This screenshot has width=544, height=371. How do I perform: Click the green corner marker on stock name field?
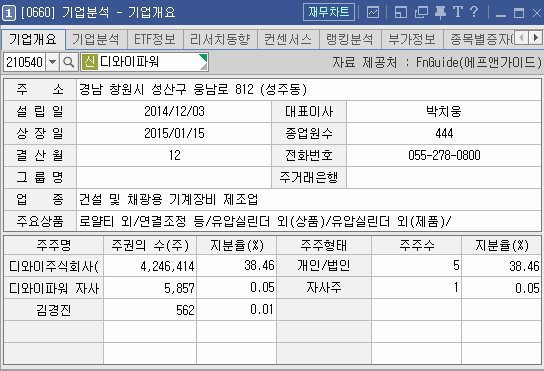click(204, 58)
